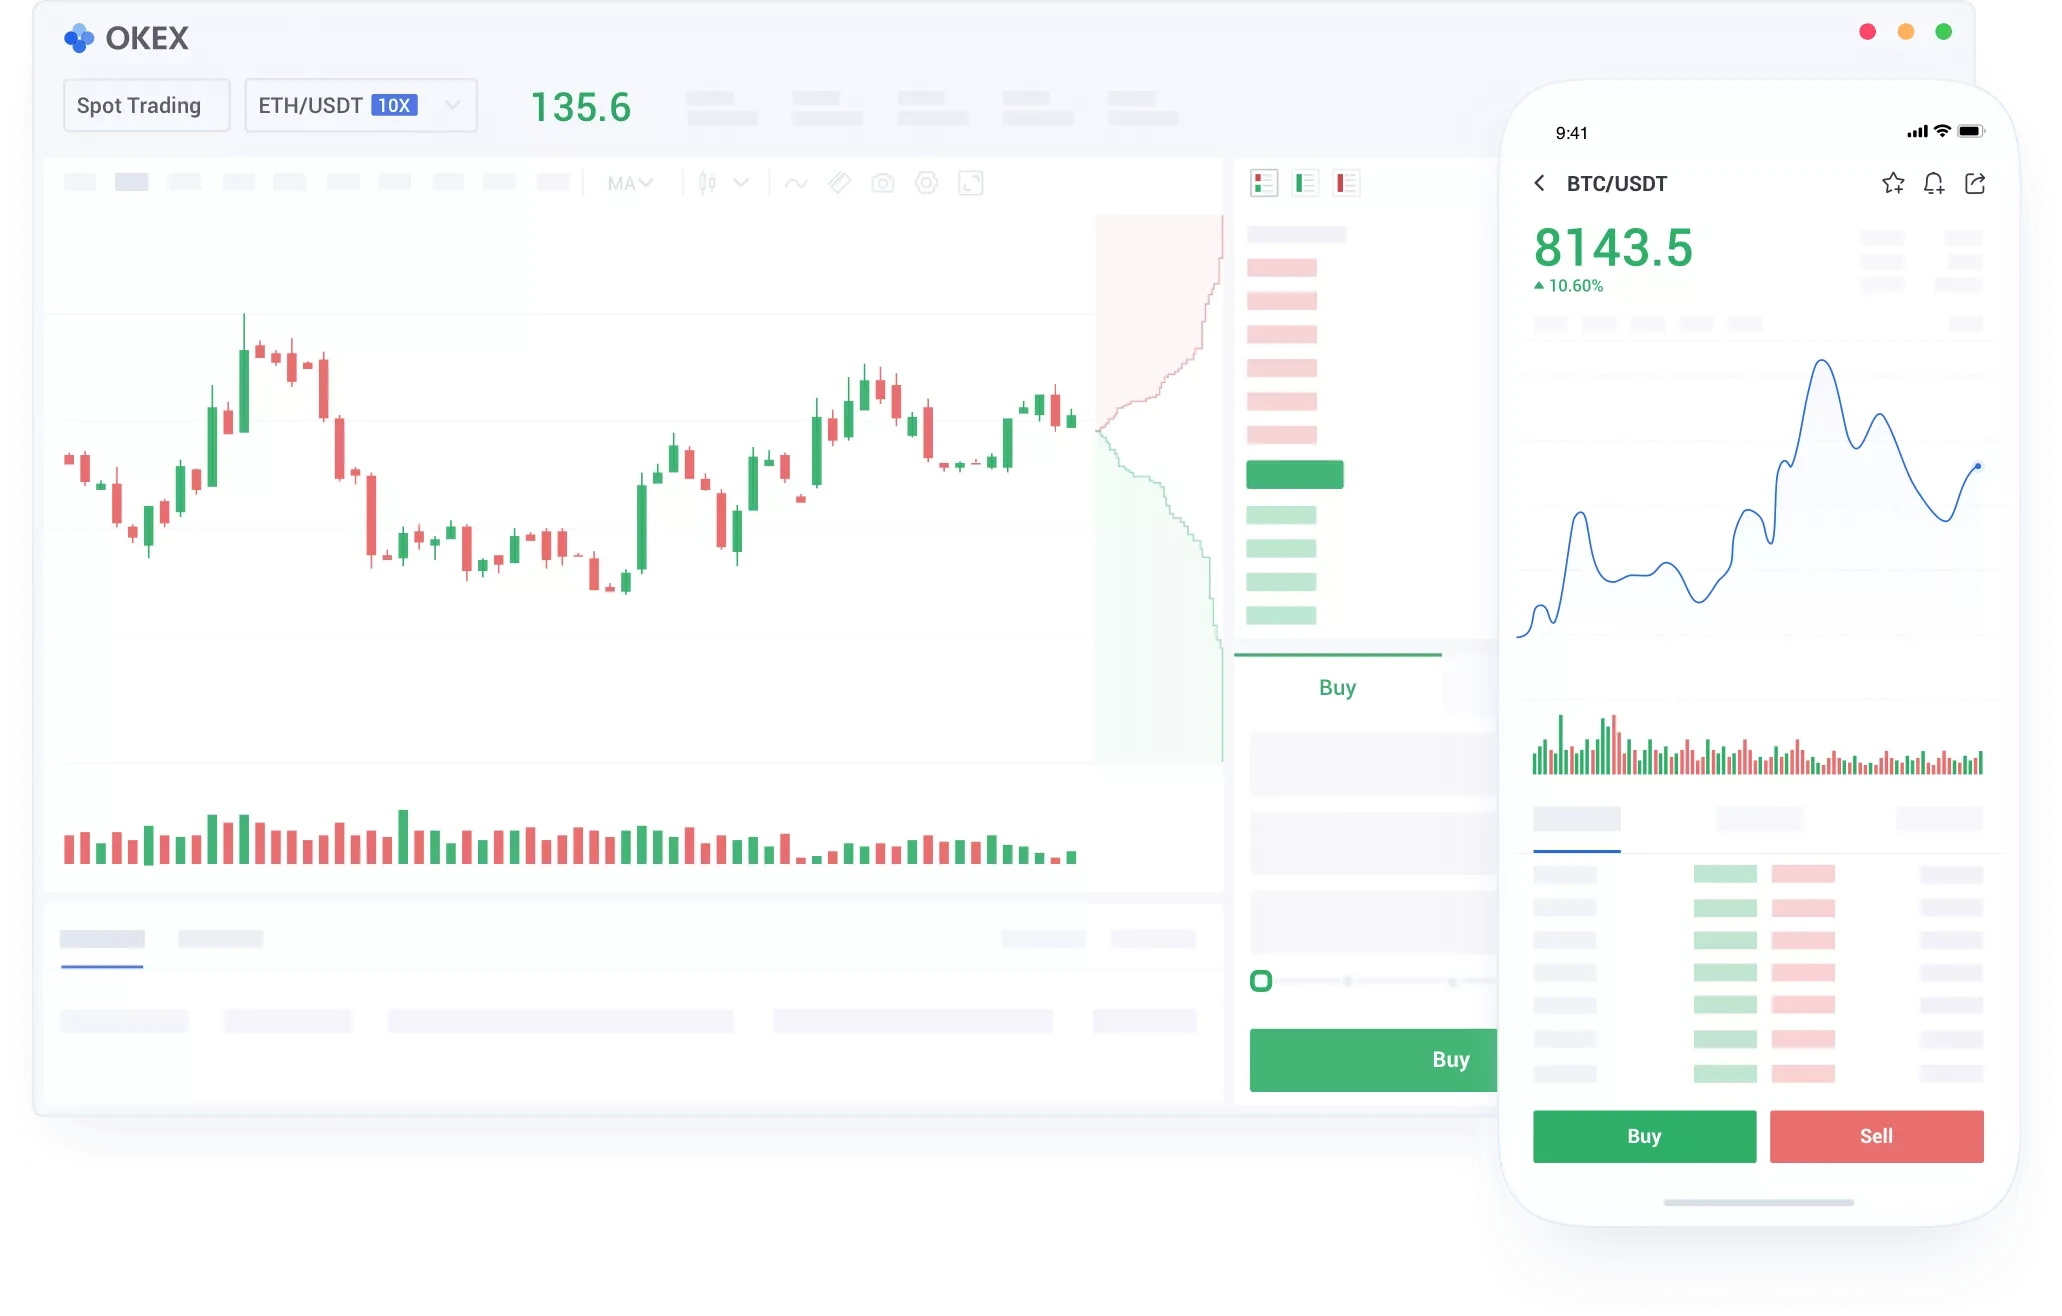This screenshot has width=2062, height=1316.
Task: Click the 10X leverage badge
Action: pyautogui.click(x=395, y=105)
